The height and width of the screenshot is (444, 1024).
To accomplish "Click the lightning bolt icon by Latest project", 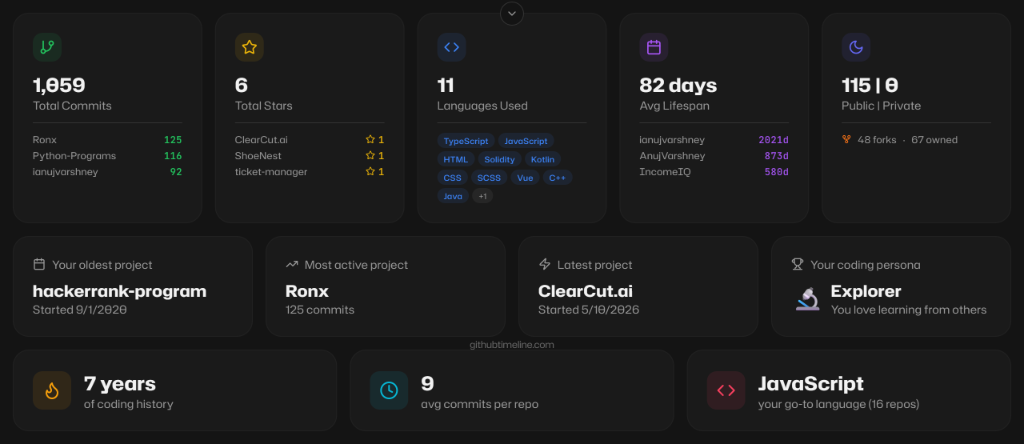I will pos(545,264).
